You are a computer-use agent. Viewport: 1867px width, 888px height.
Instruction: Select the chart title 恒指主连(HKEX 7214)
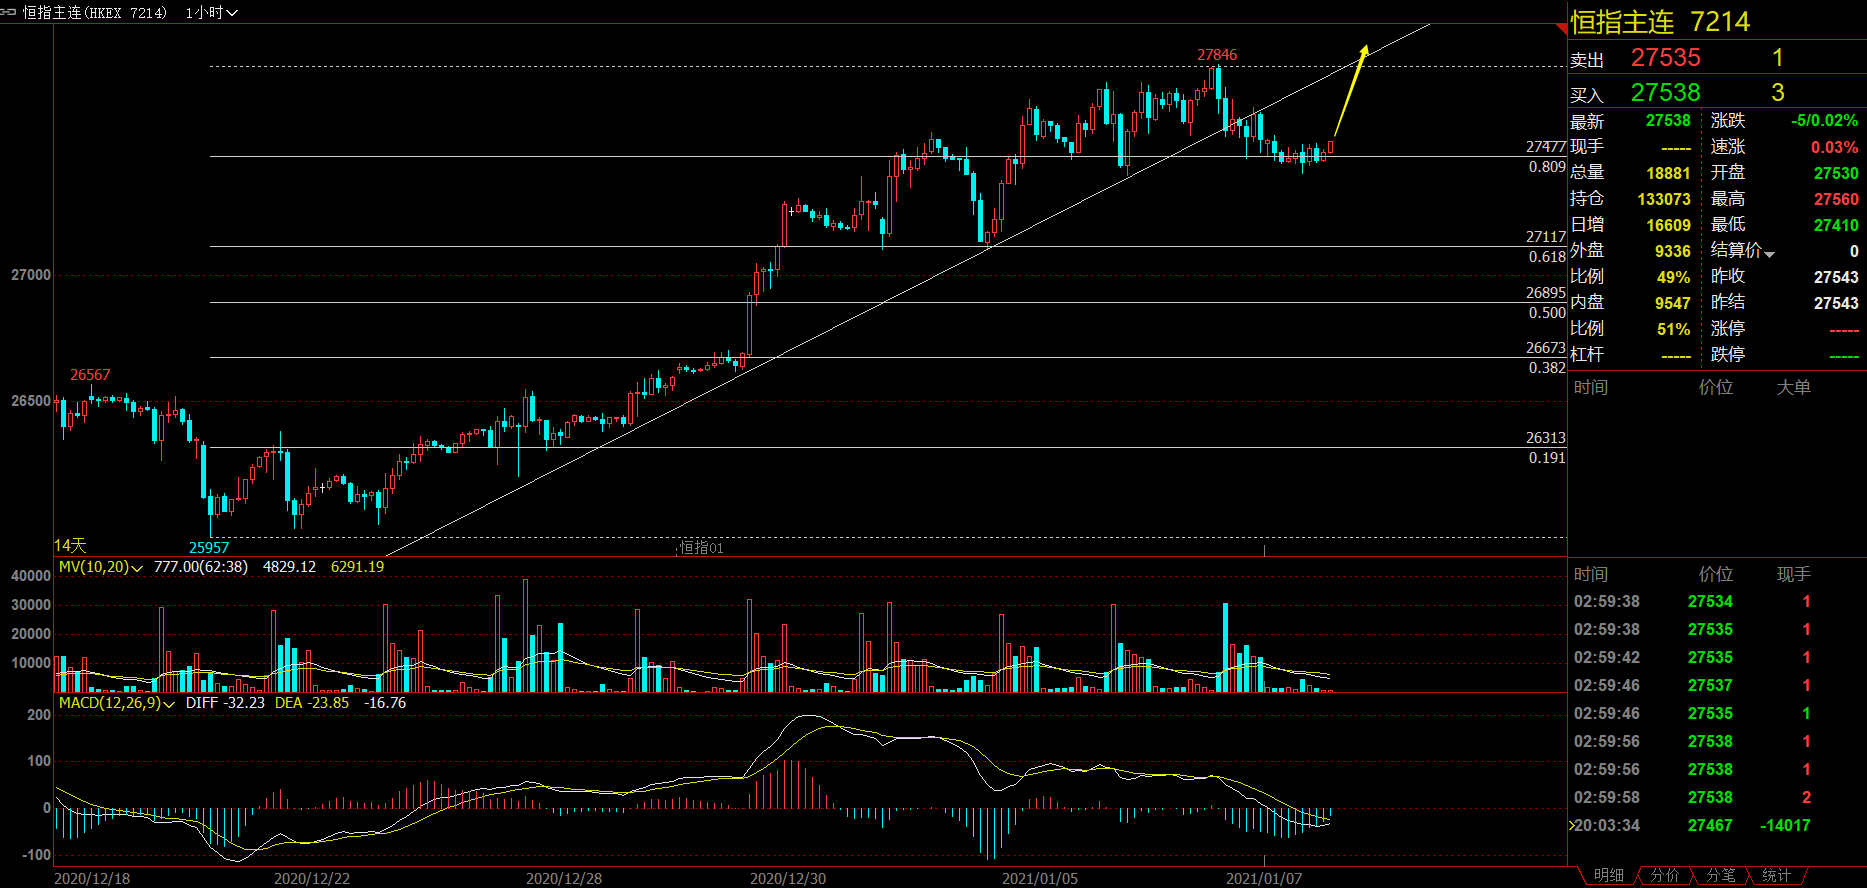[95, 13]
